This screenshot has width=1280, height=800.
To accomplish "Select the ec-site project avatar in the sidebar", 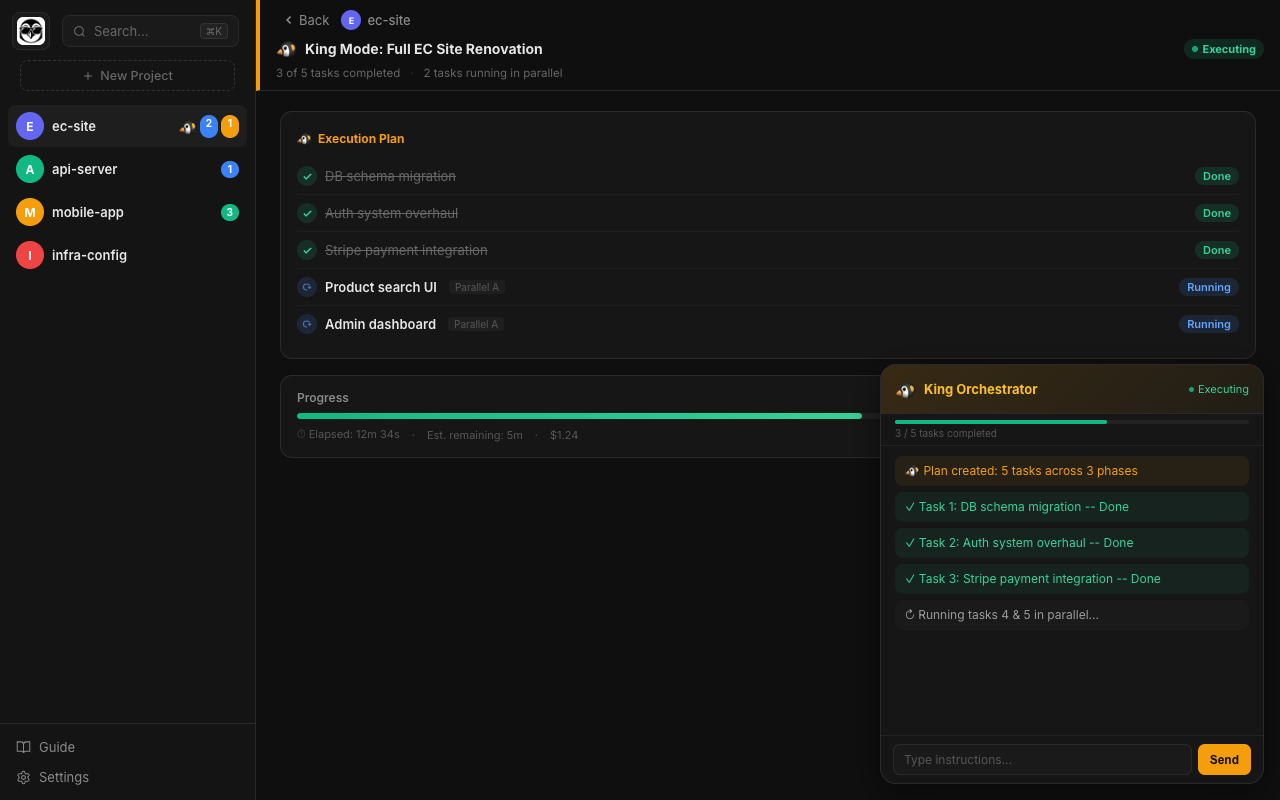I will 29,126.
